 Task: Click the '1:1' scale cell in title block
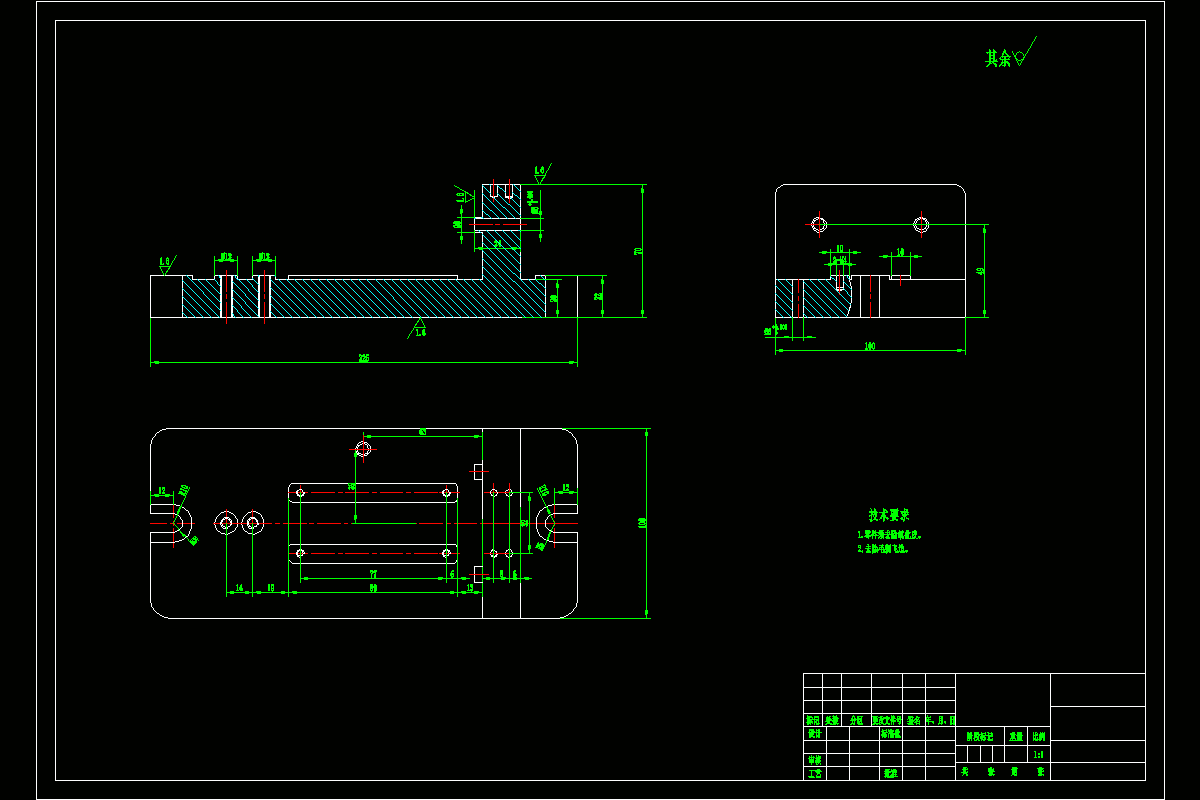click(x=1038, y=755)
